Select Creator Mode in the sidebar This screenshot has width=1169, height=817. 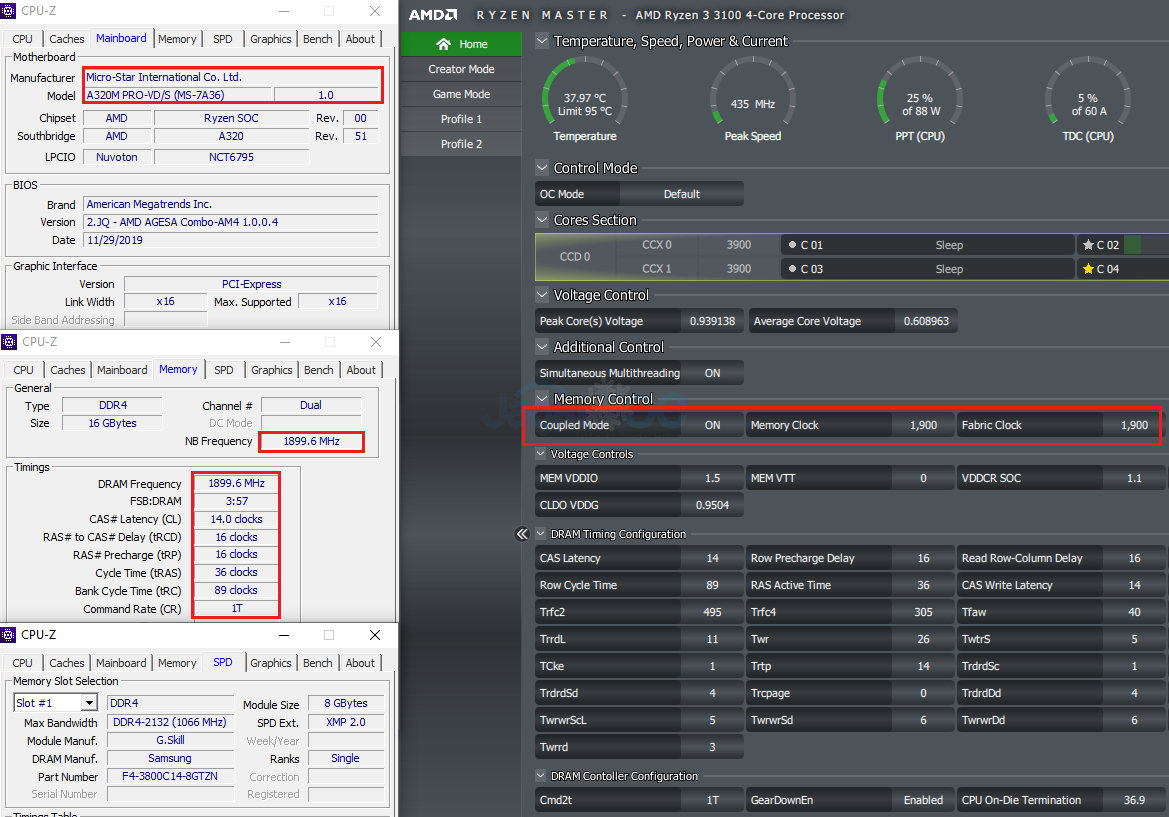tap(461, 69)
